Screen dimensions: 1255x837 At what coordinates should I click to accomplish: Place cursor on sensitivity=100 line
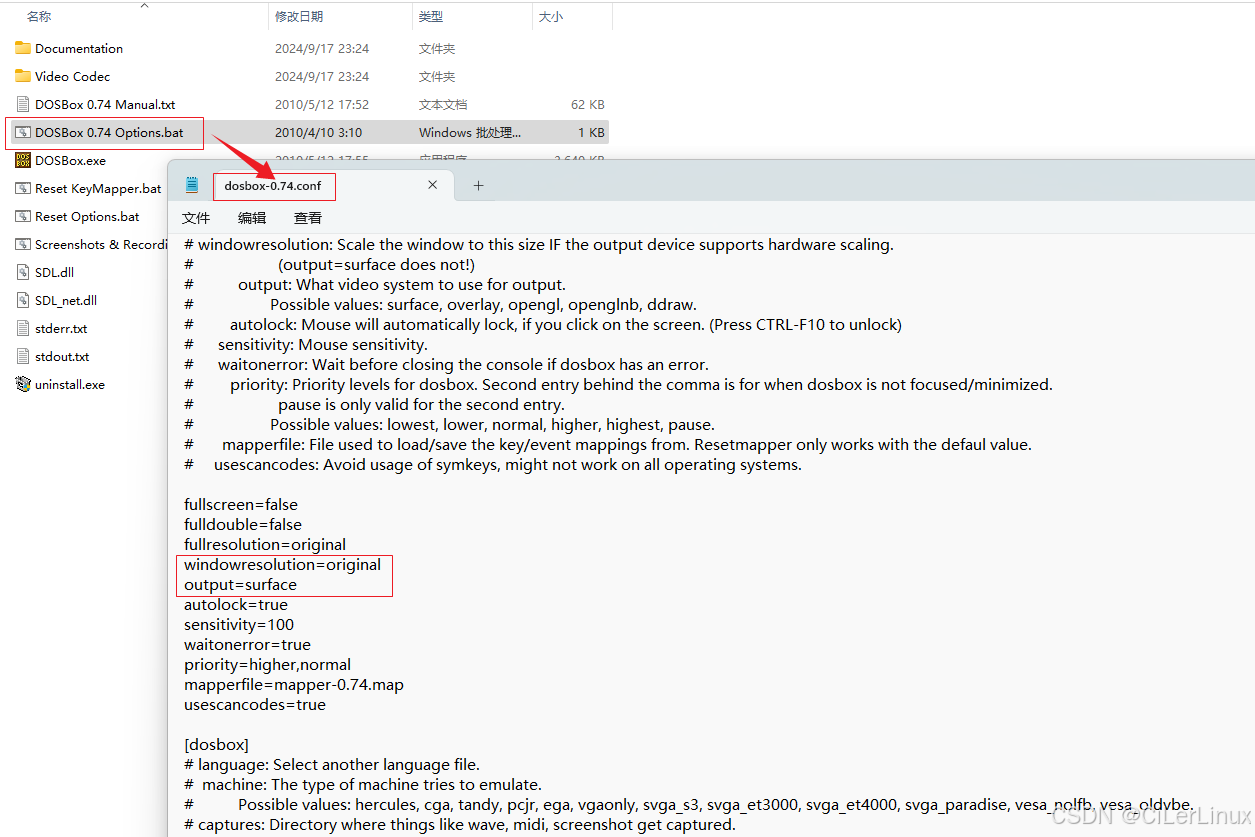pyautogui.click(x=239, y=624)
